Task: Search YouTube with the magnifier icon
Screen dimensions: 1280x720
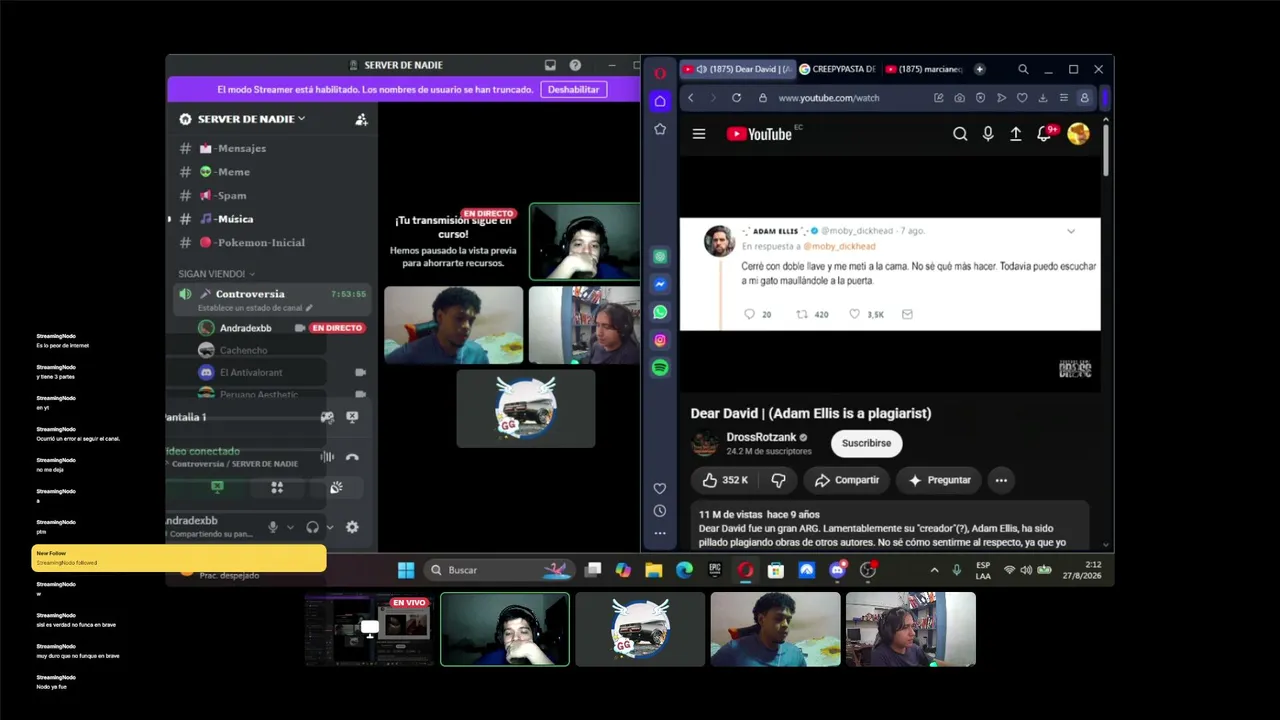Action: 960,134
